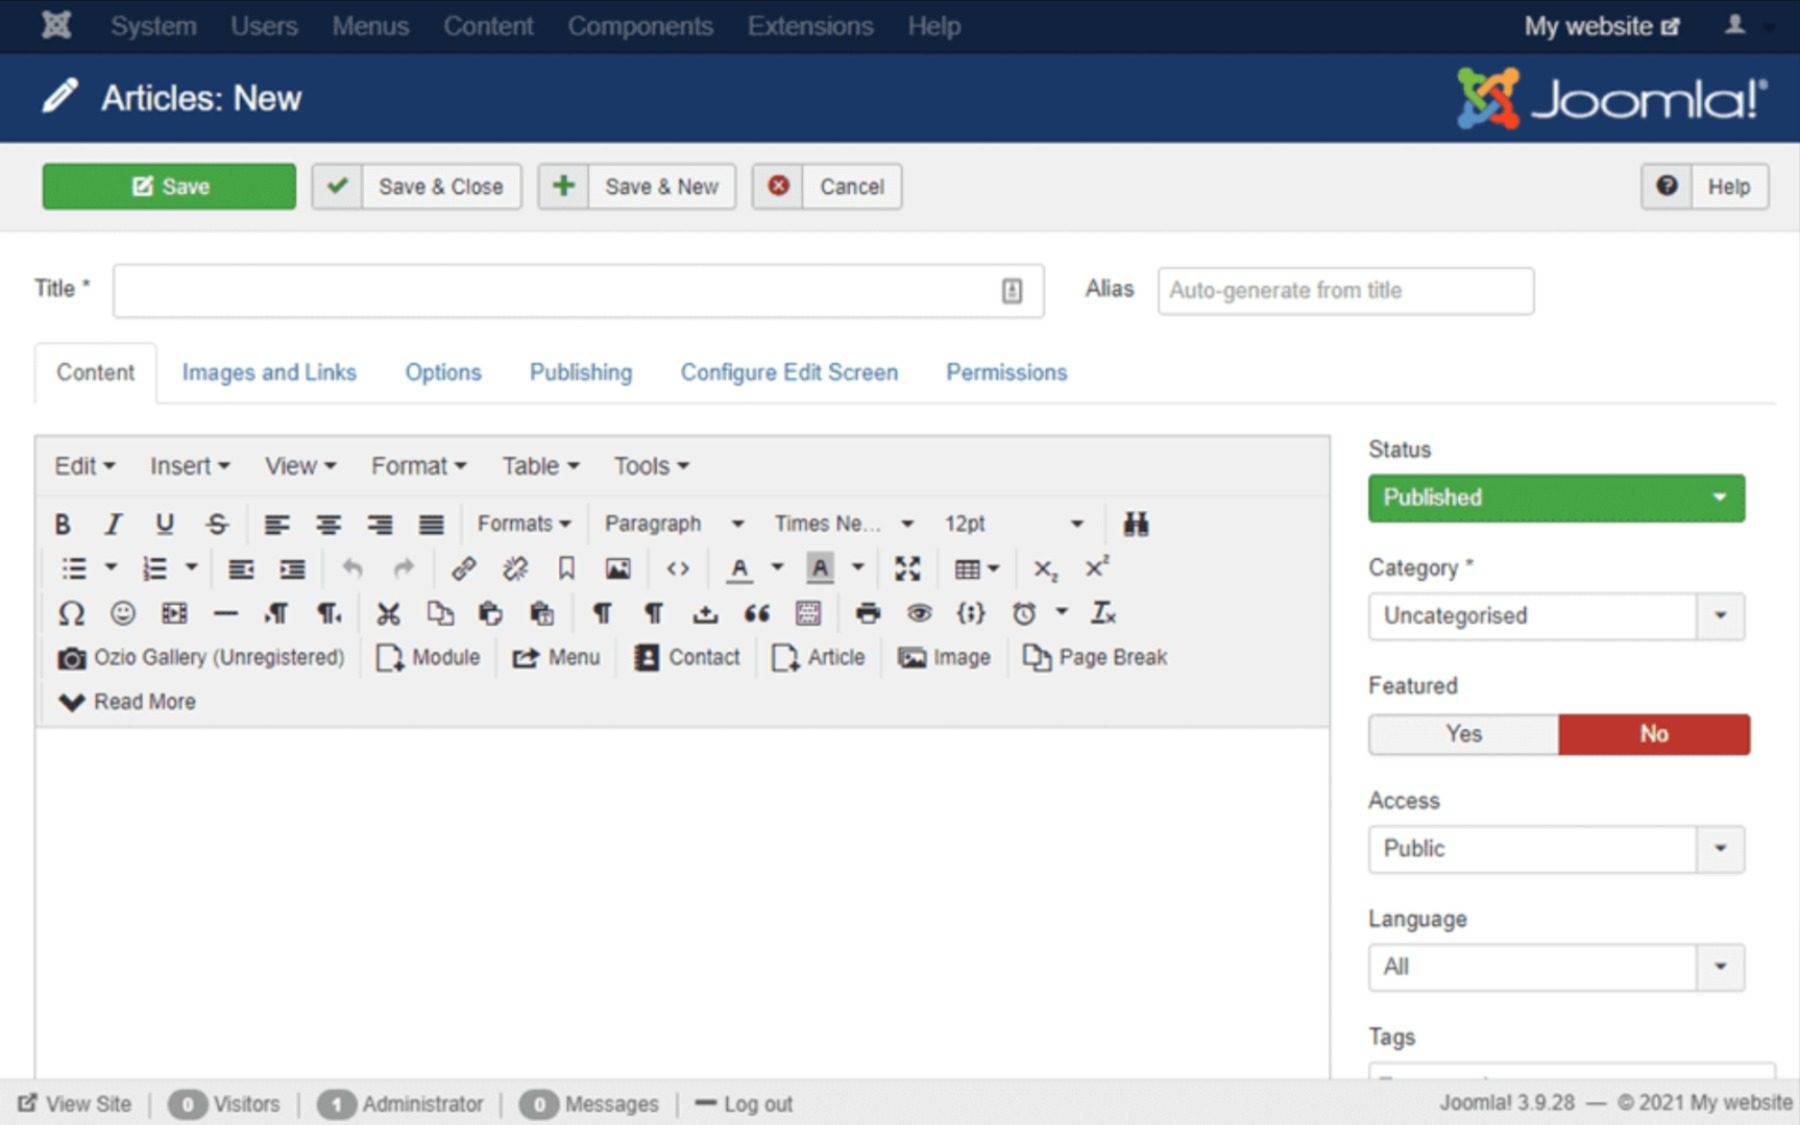Set Featured to Yes
This screenshot has width=1800, height=1125.
point(1463,734)
